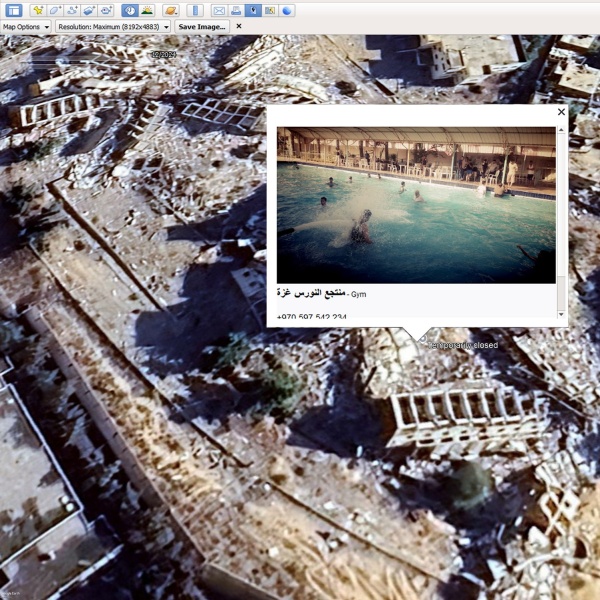Start the Record a Tour tool
The height and width of the screenshot is (600, 600).
[x=106, y=10]
